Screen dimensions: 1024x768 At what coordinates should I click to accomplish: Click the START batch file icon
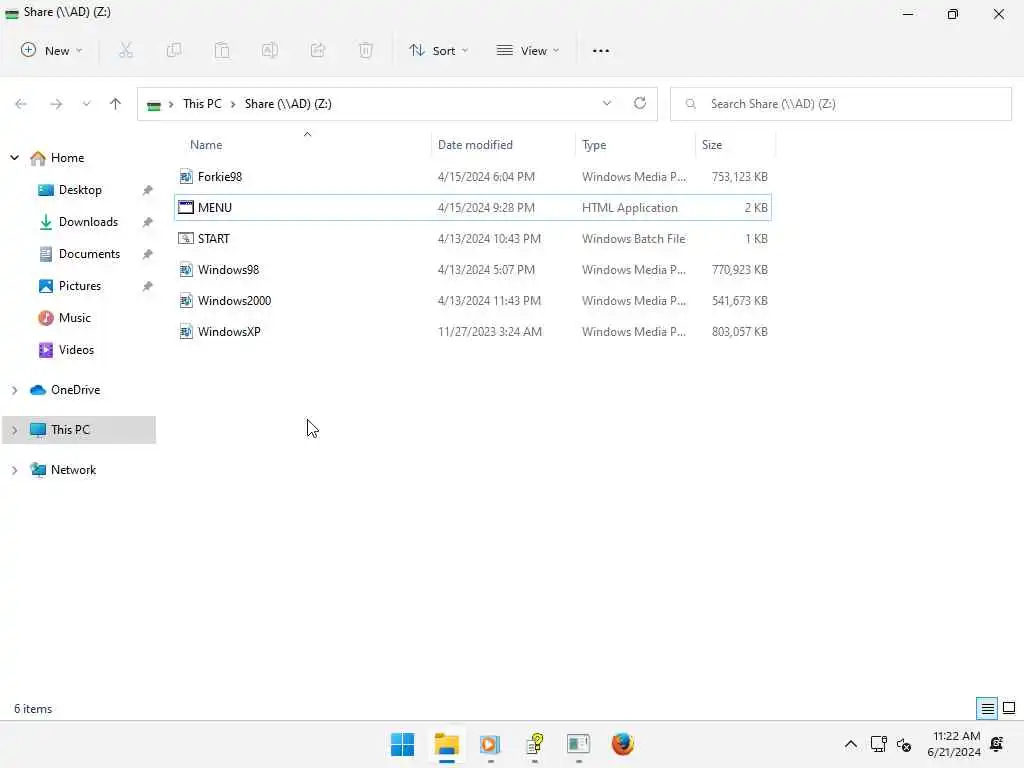tap(186, 238)
